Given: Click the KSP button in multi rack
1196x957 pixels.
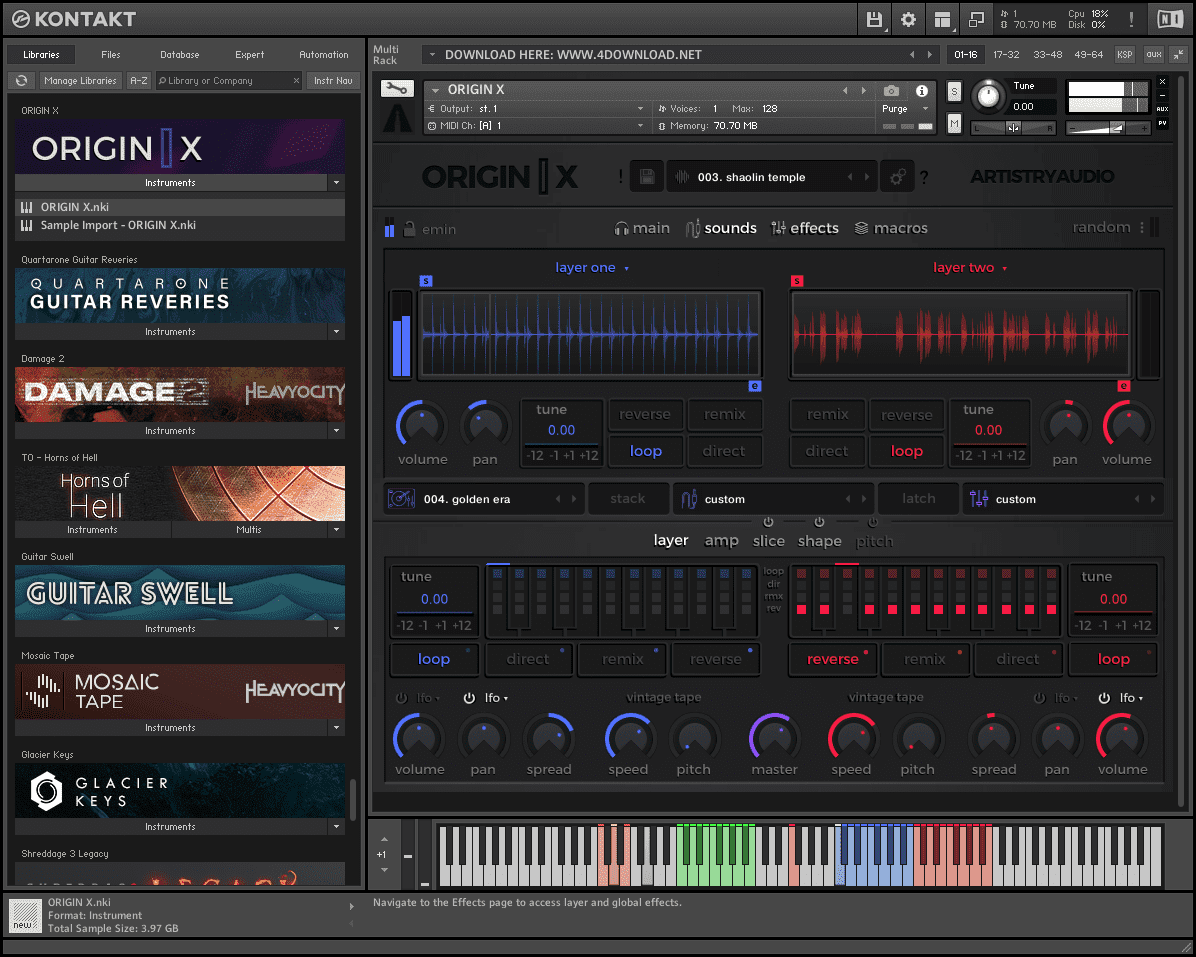Looking at the screenshot, I should pyautogui.click(x=1124, y=54).
